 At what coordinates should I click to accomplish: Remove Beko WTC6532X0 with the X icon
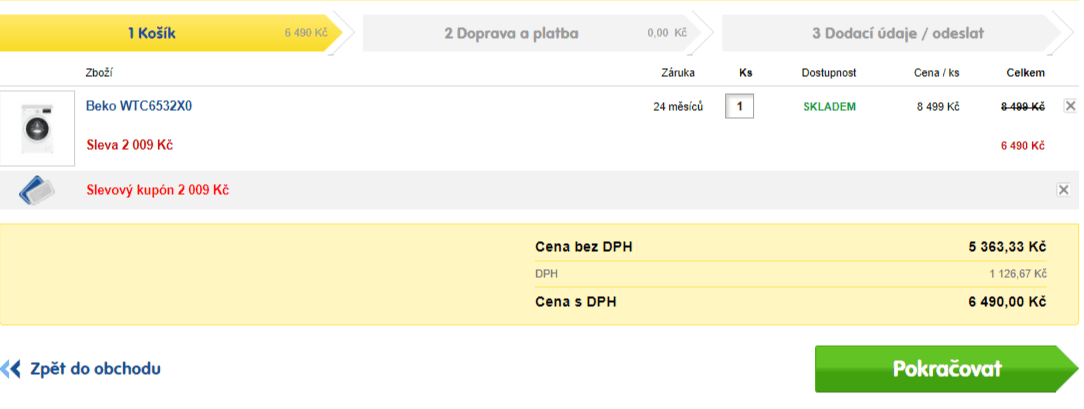tap(1069, 106)
